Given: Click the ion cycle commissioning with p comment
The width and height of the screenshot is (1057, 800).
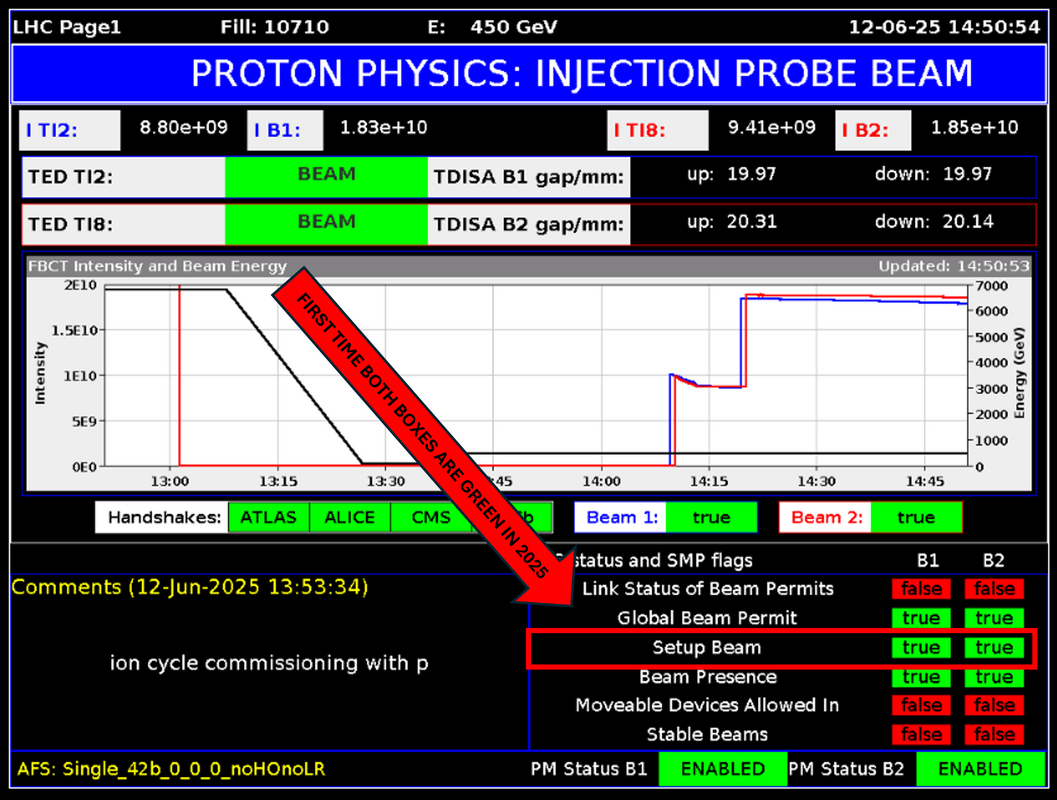Looking at the screenshot, I should pos(269,663).
